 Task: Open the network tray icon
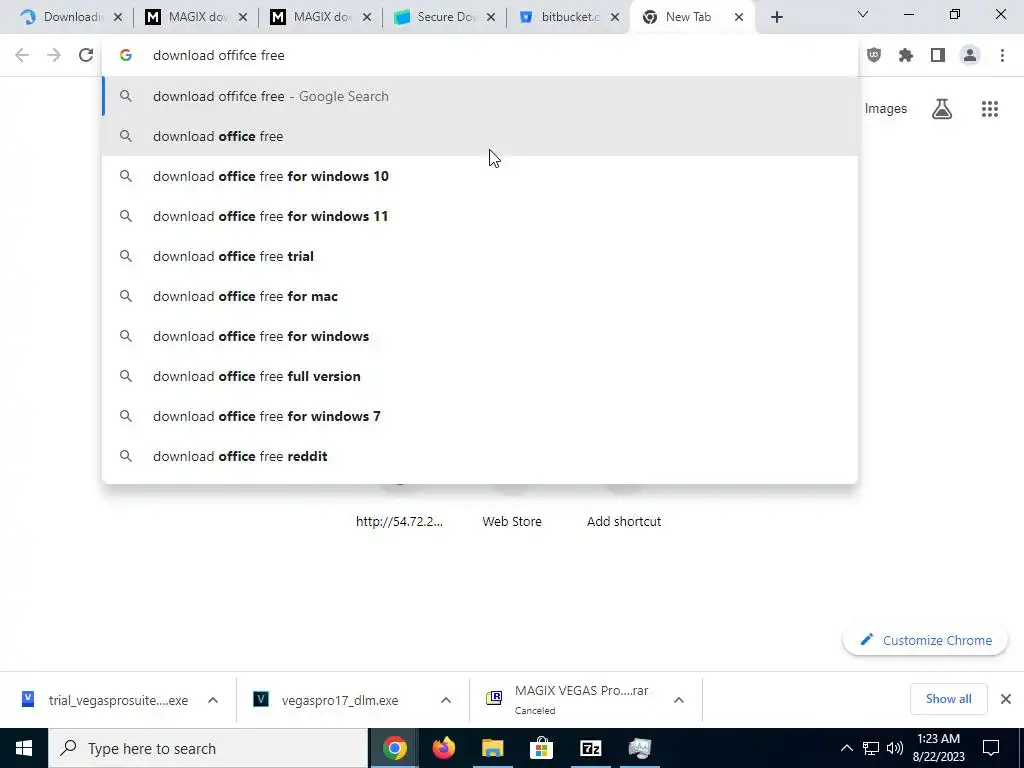click(871, 748)
